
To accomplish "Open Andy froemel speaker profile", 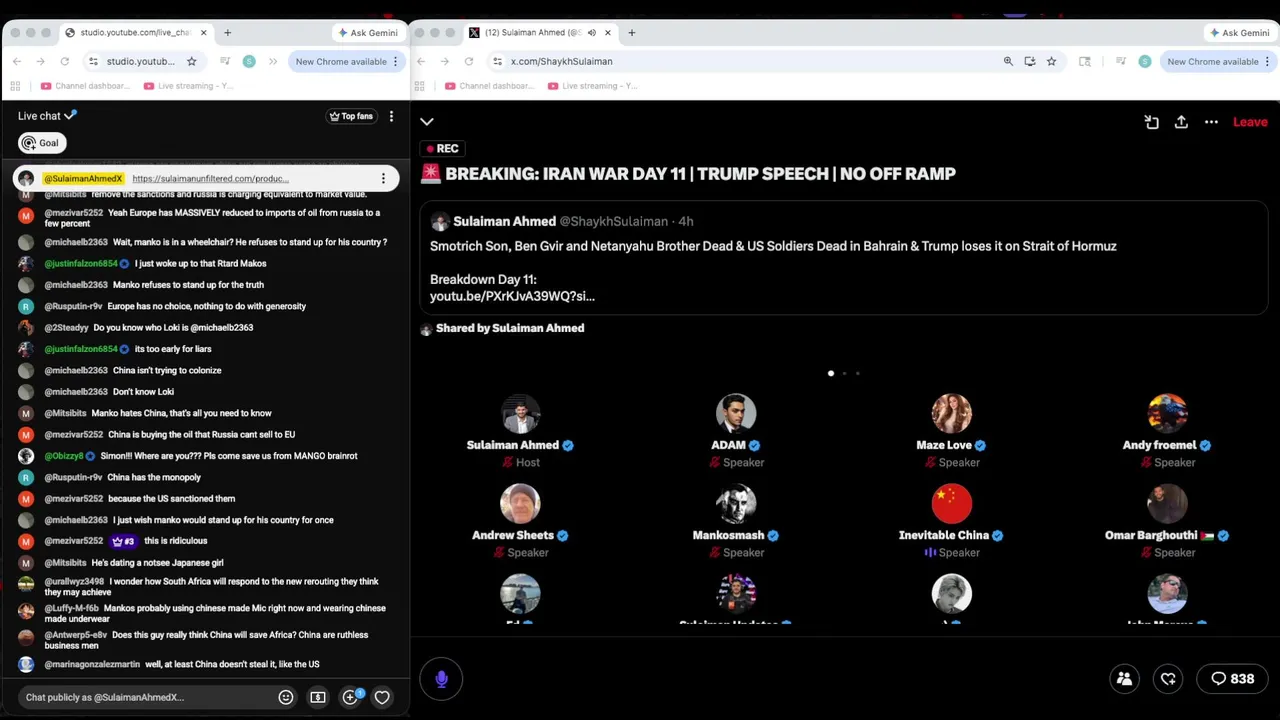I will (1167, 413).
